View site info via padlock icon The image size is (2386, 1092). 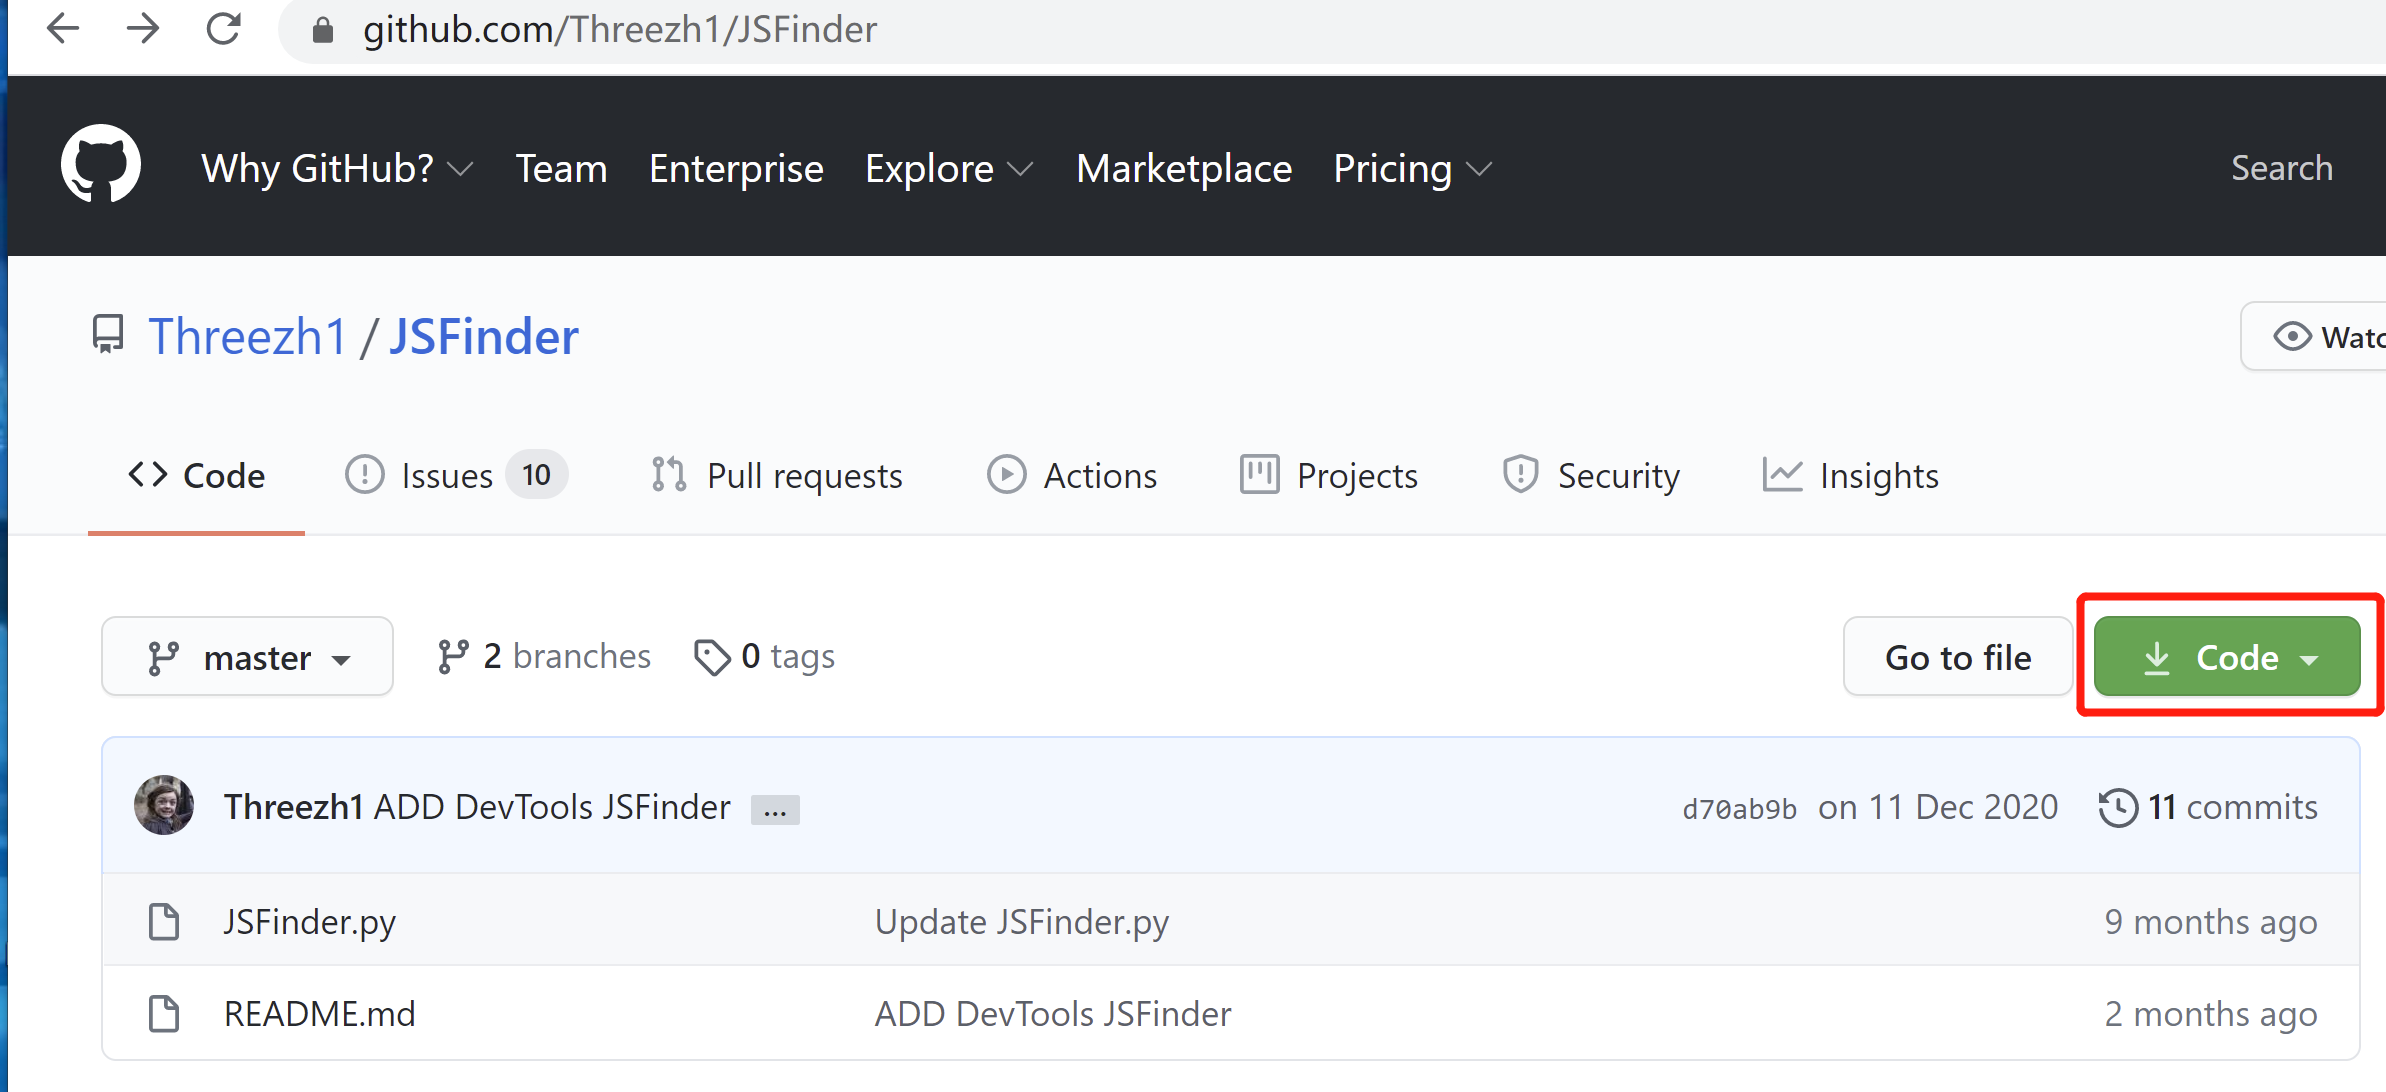[322, 29]
